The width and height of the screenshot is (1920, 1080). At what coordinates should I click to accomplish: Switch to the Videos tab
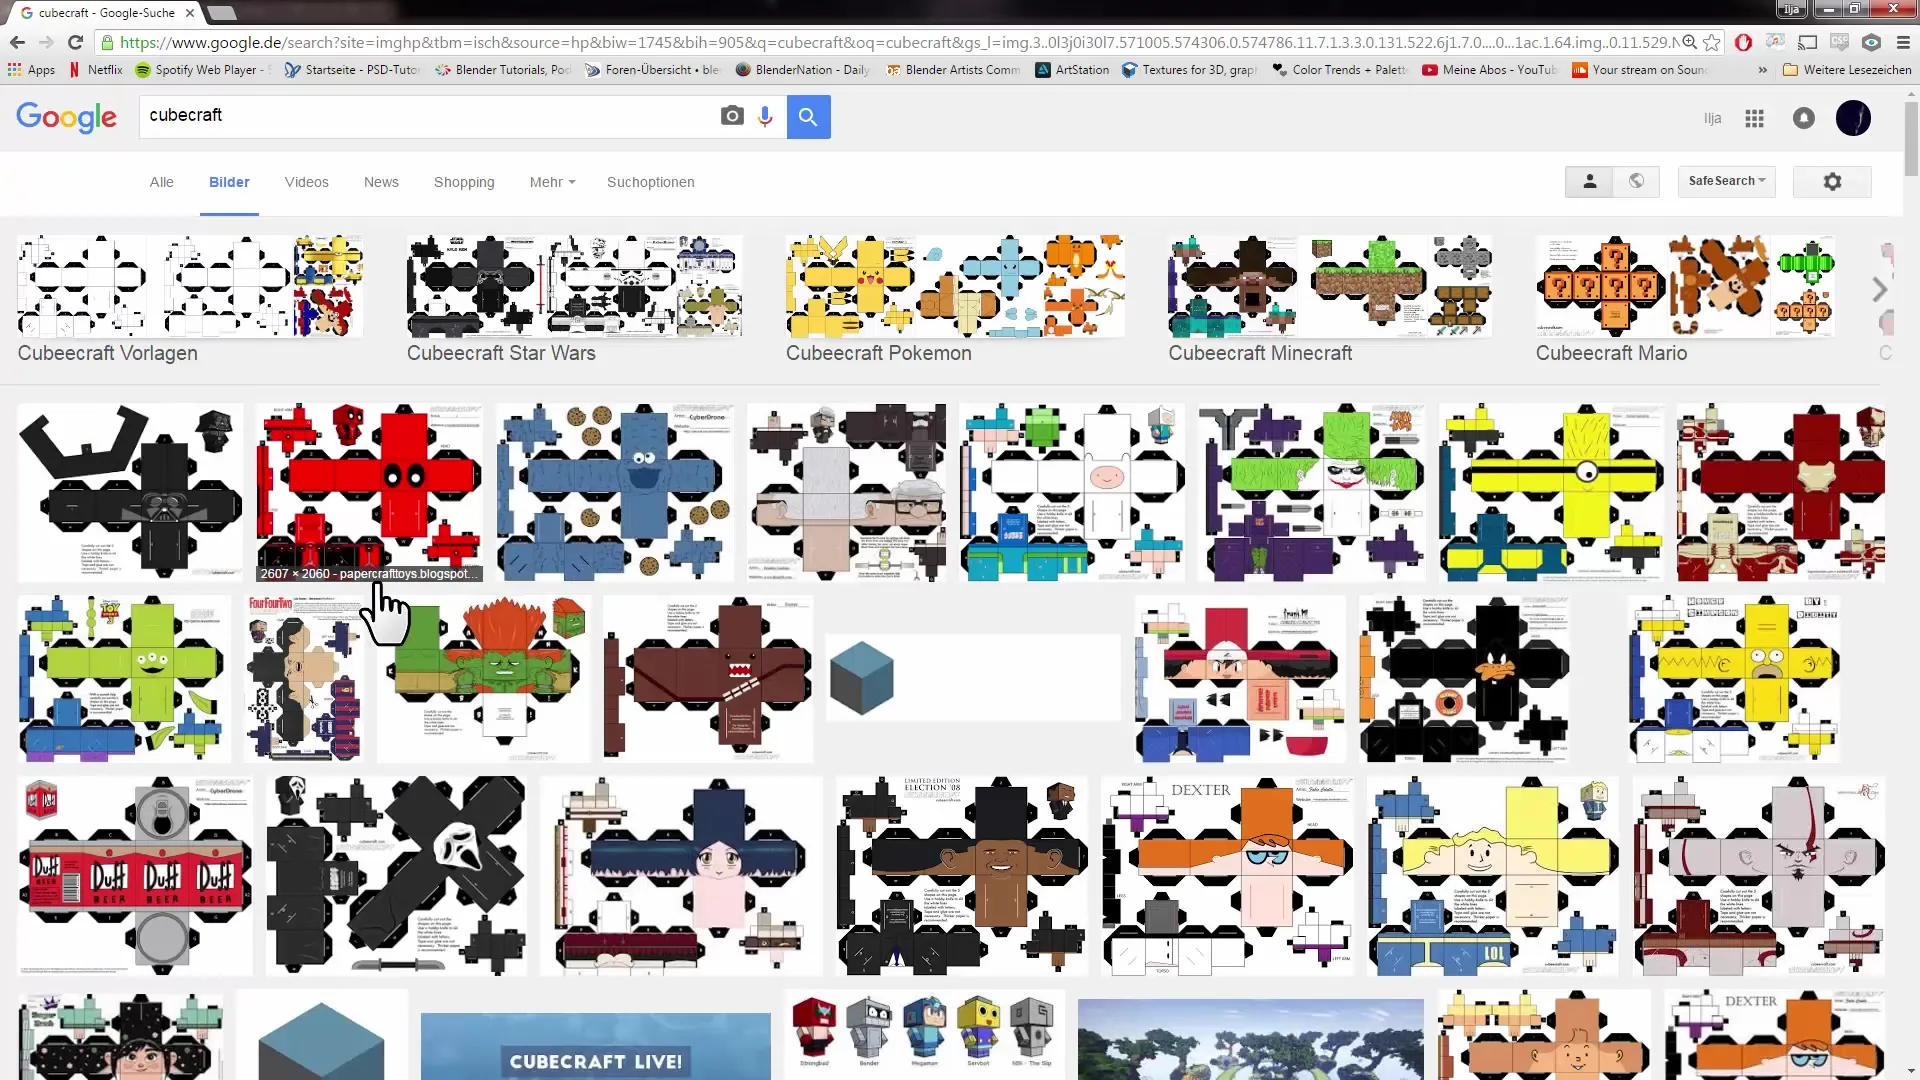pos(306,182)
